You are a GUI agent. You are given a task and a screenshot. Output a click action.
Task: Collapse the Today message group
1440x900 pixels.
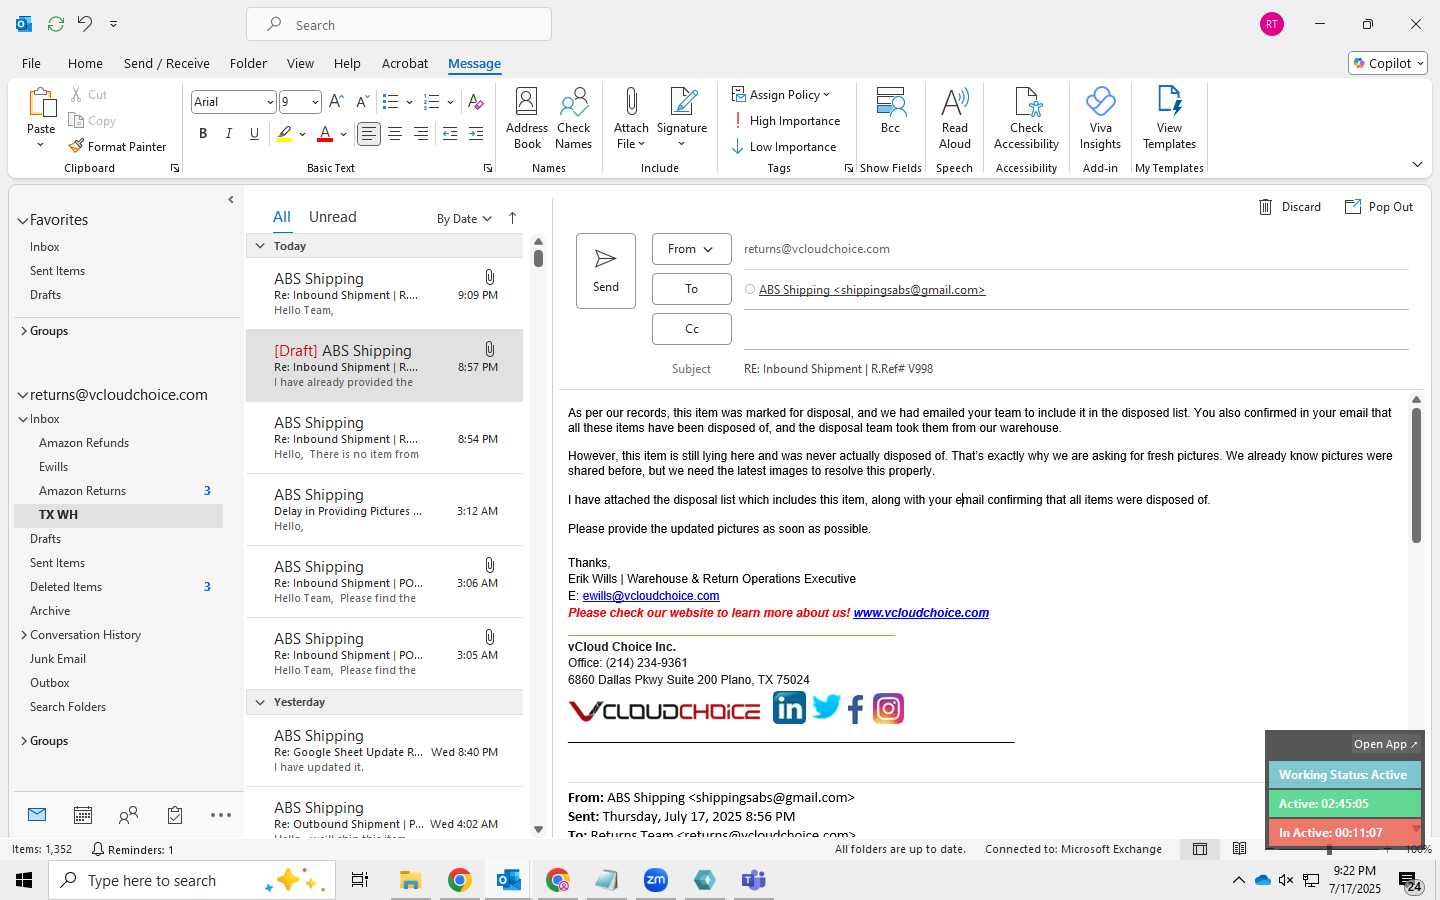(260, 246)
